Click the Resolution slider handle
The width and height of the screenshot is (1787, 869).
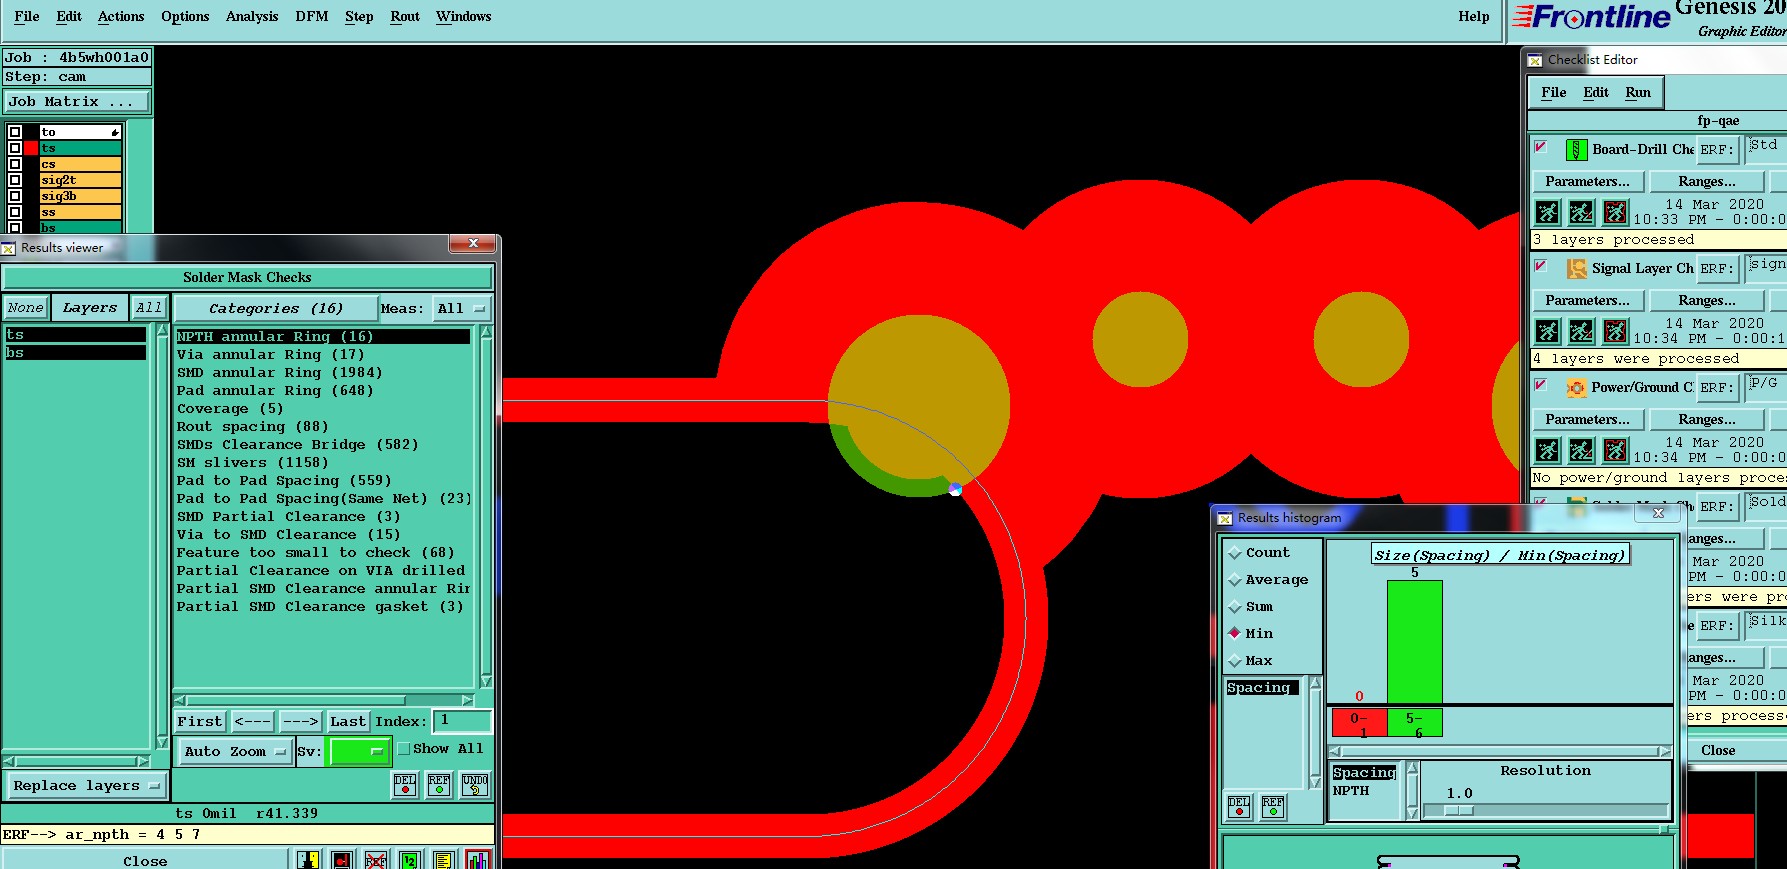point(1459,811)
